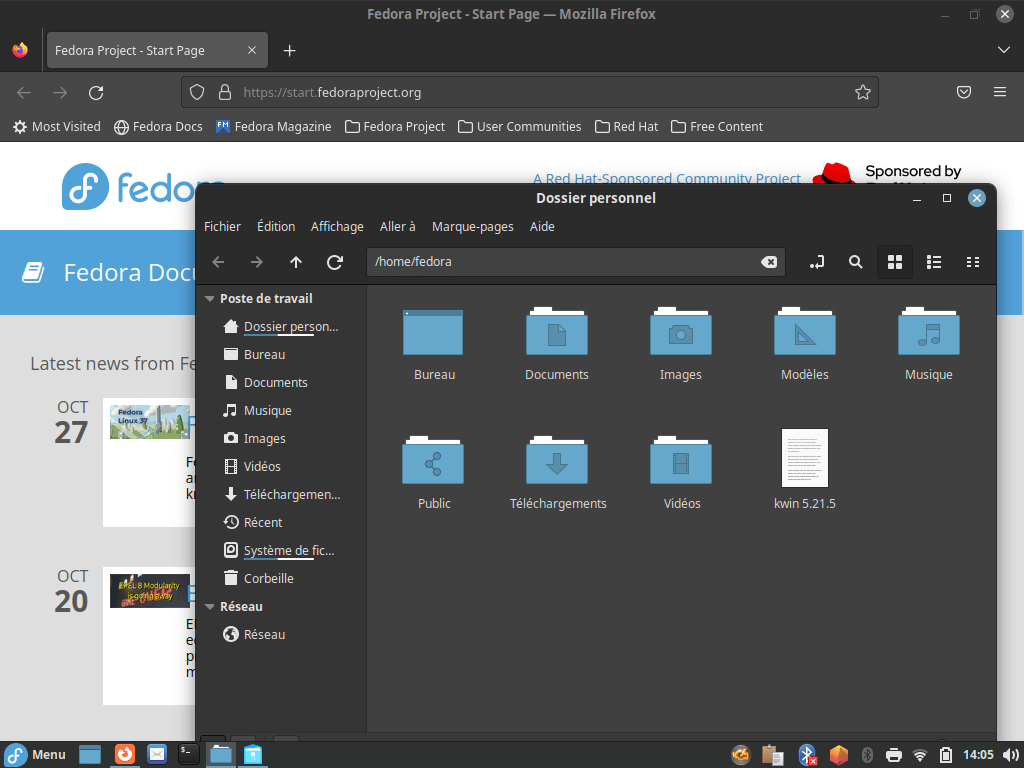Open the Aide menu
Viewport: 1024px width, 768px height.
[x=542, y=227]
